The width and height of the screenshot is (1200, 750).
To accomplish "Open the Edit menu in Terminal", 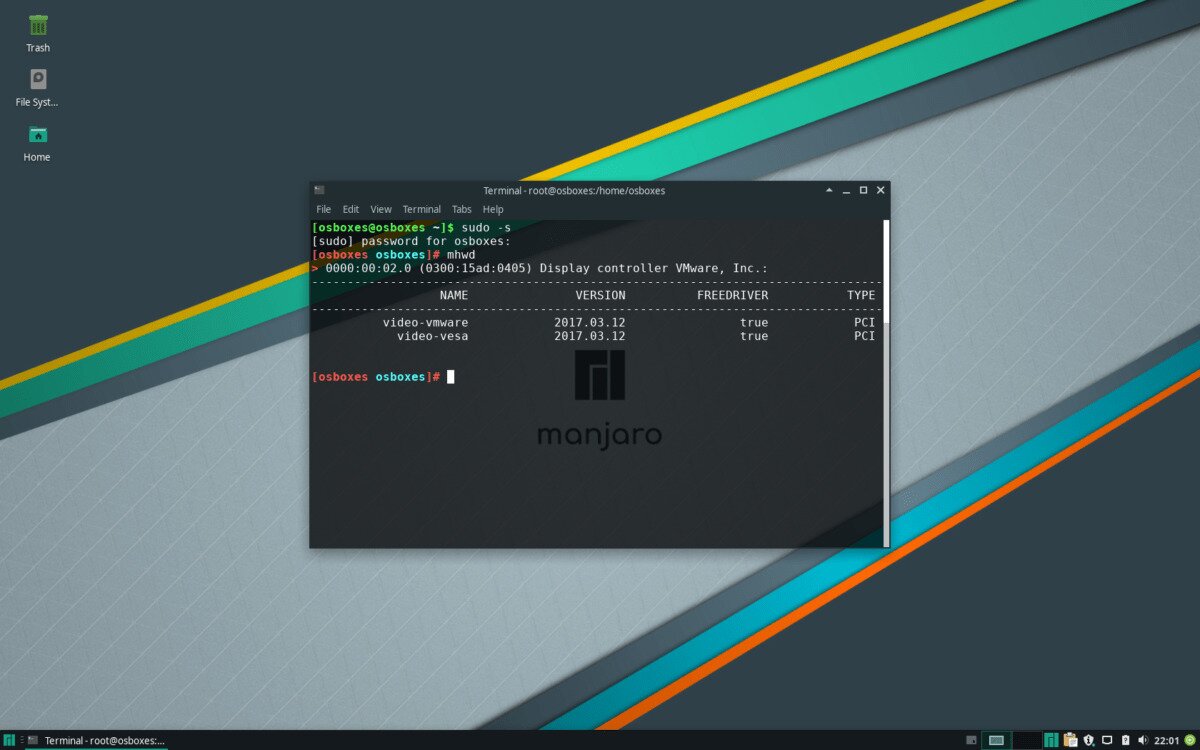I will 350,209.
